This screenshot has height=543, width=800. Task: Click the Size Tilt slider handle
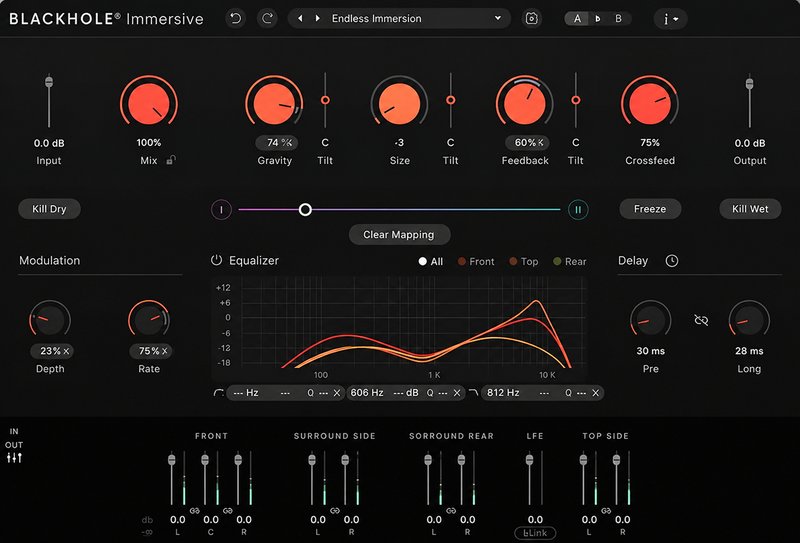(x=451, y=100)
